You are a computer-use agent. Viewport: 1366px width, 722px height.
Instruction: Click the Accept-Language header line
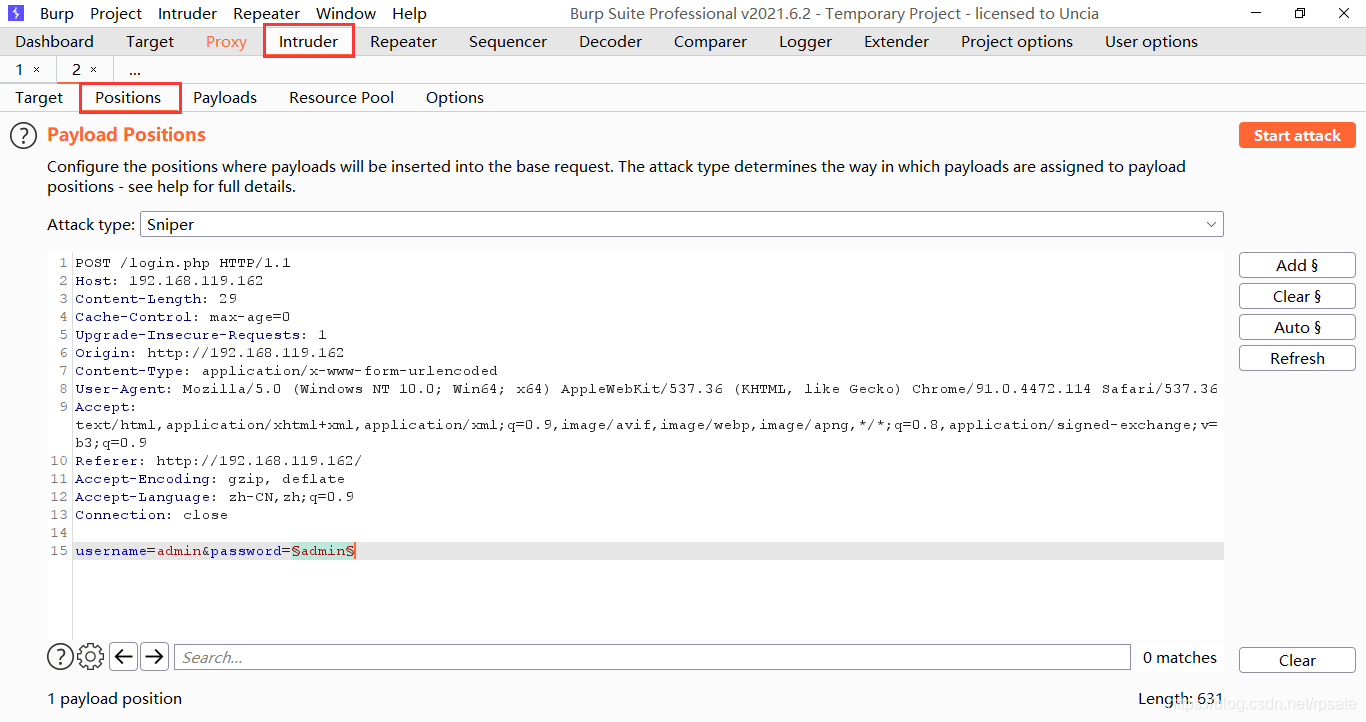[x=214, y=497]
